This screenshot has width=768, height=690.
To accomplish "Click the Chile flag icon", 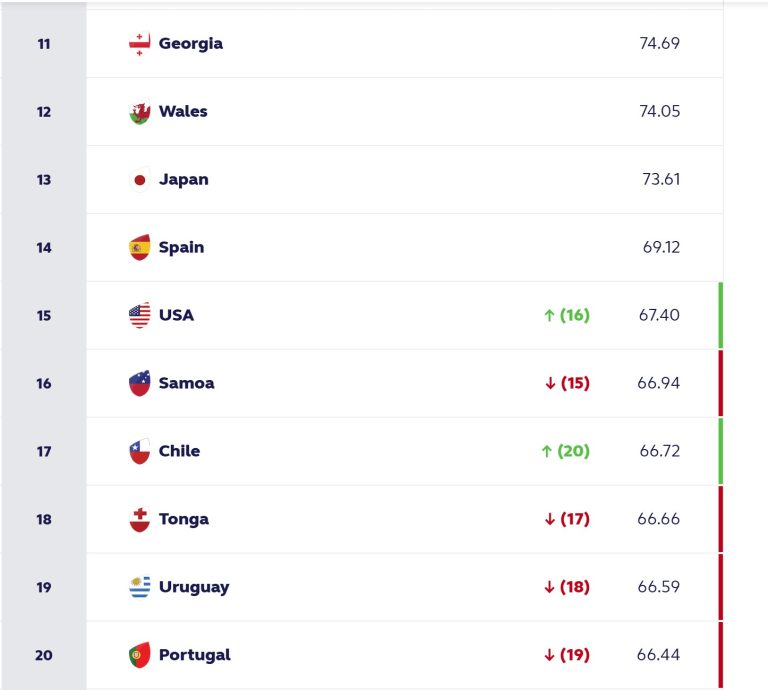I will 139,452.
